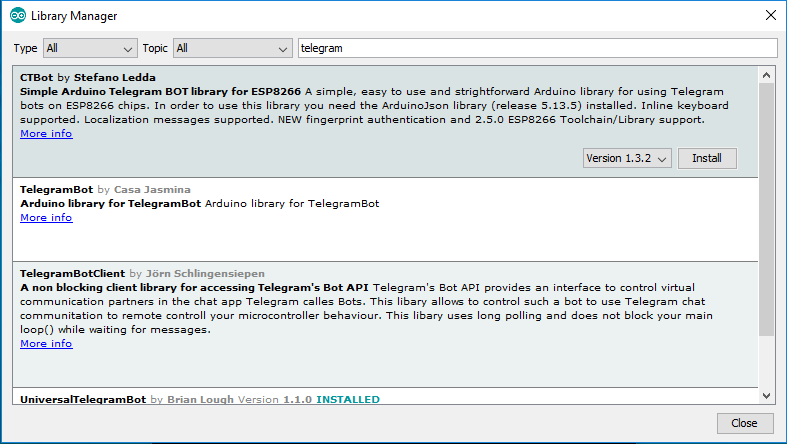Select the TelegramBotClient library entry
The image size is (787, 444).
tap(385, 324)
